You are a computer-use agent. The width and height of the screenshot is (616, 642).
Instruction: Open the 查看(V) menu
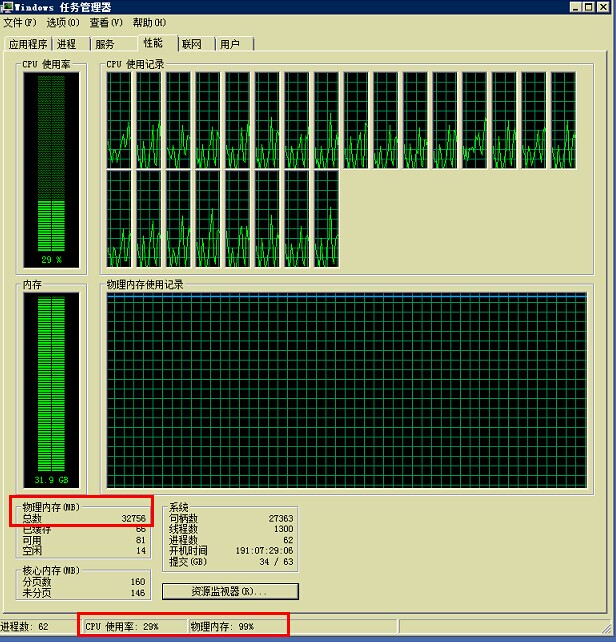(x=106, y=22)
